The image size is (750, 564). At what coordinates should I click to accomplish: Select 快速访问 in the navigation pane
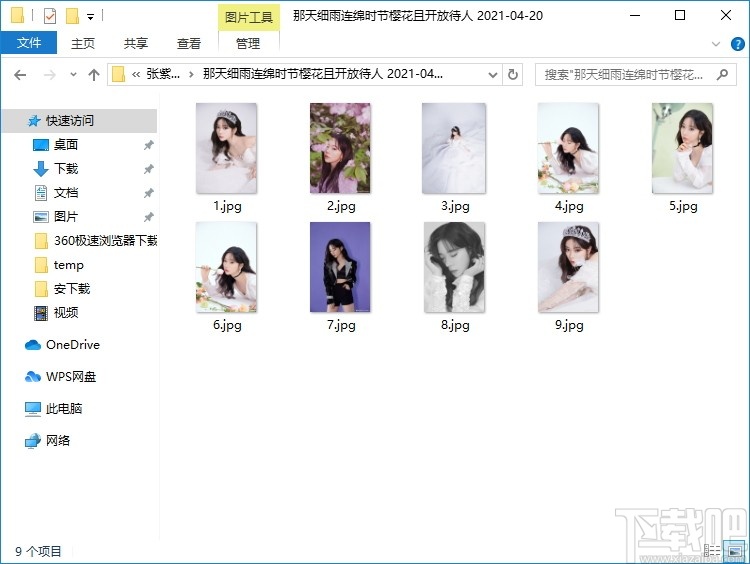click(x=79, y=121)
